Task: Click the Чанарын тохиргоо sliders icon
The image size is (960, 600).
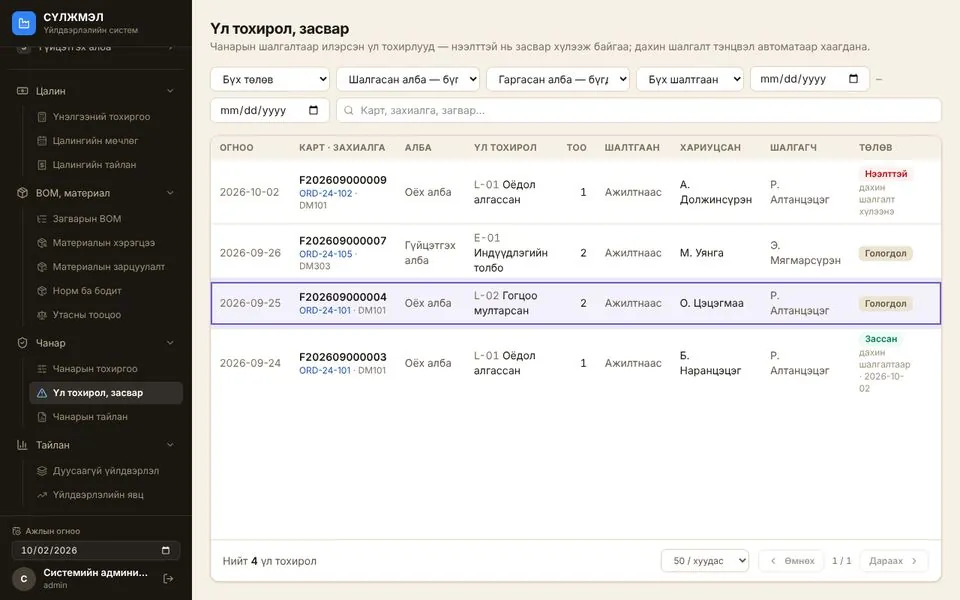Action: point(42,369)
